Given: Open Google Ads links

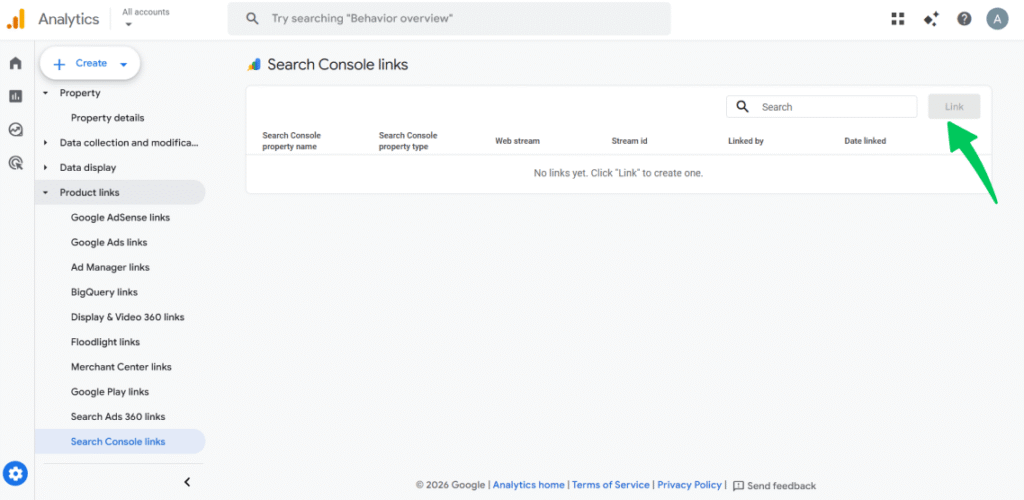Looking at the screenshot, I should click(x=109, y=242).
